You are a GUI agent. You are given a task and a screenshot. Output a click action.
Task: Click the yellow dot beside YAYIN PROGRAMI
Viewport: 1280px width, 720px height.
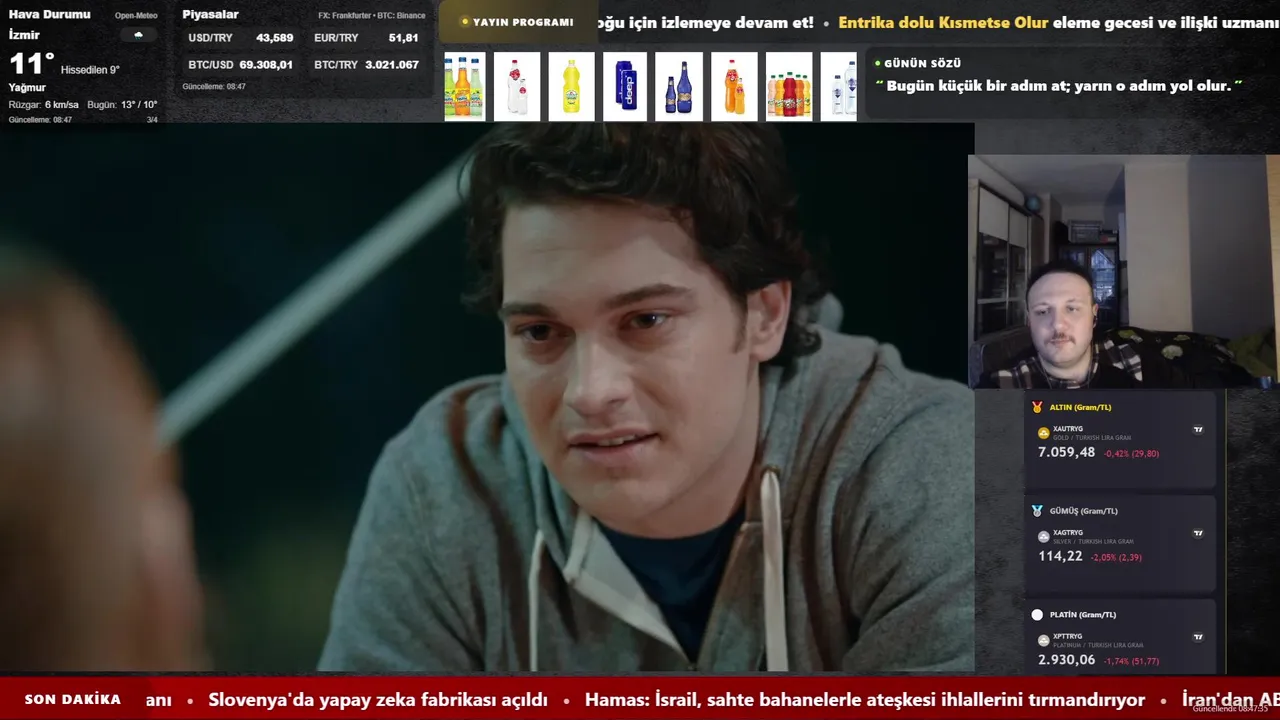(465, 22)
